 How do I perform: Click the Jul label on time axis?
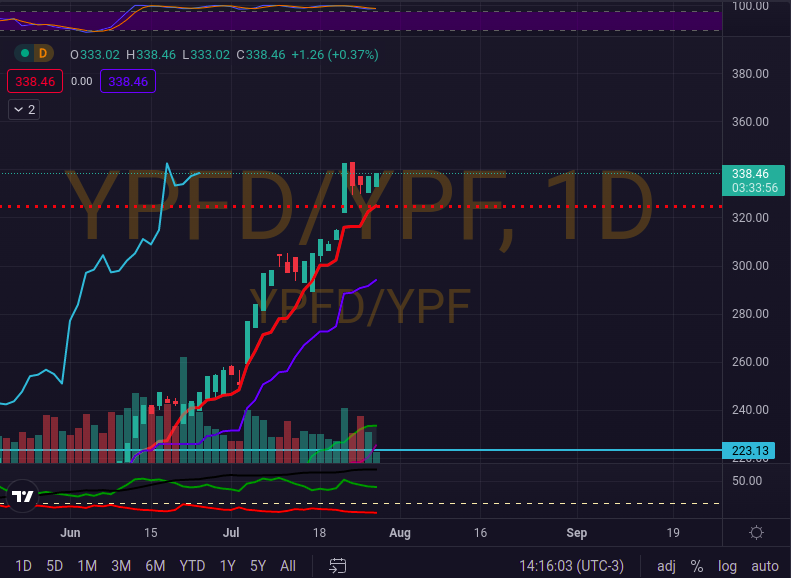(x=231, y=533)
